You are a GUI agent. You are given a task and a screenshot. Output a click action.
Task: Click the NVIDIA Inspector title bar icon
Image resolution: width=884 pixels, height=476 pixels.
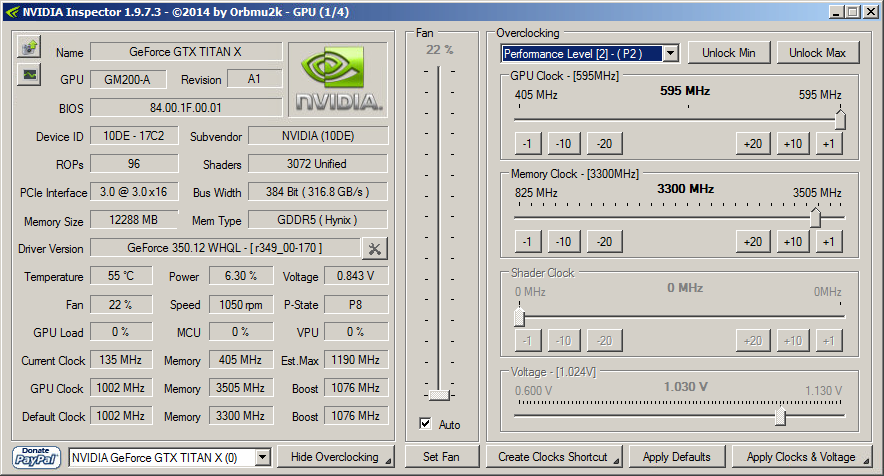(x=12, y=12)
